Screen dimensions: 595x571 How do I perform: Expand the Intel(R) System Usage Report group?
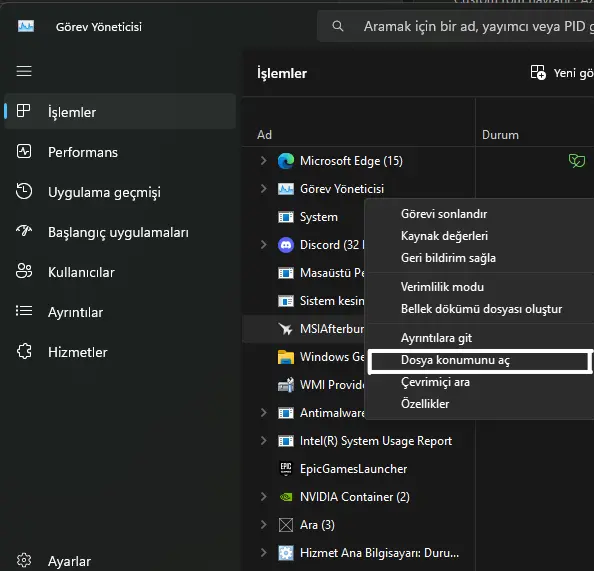pos(263,440)
